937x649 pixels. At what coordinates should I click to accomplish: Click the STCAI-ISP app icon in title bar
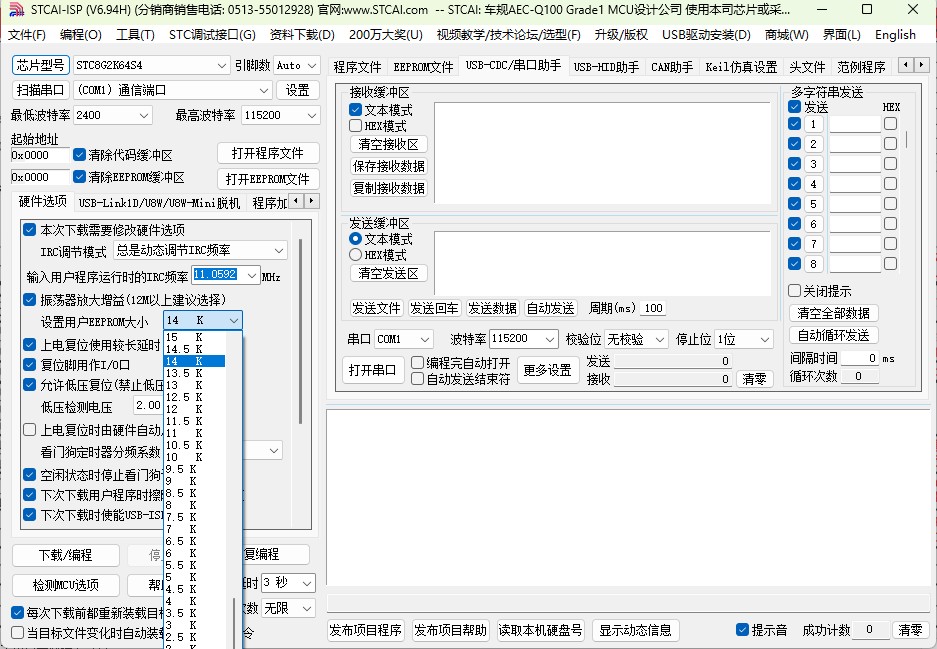click(x=16, y=10)
